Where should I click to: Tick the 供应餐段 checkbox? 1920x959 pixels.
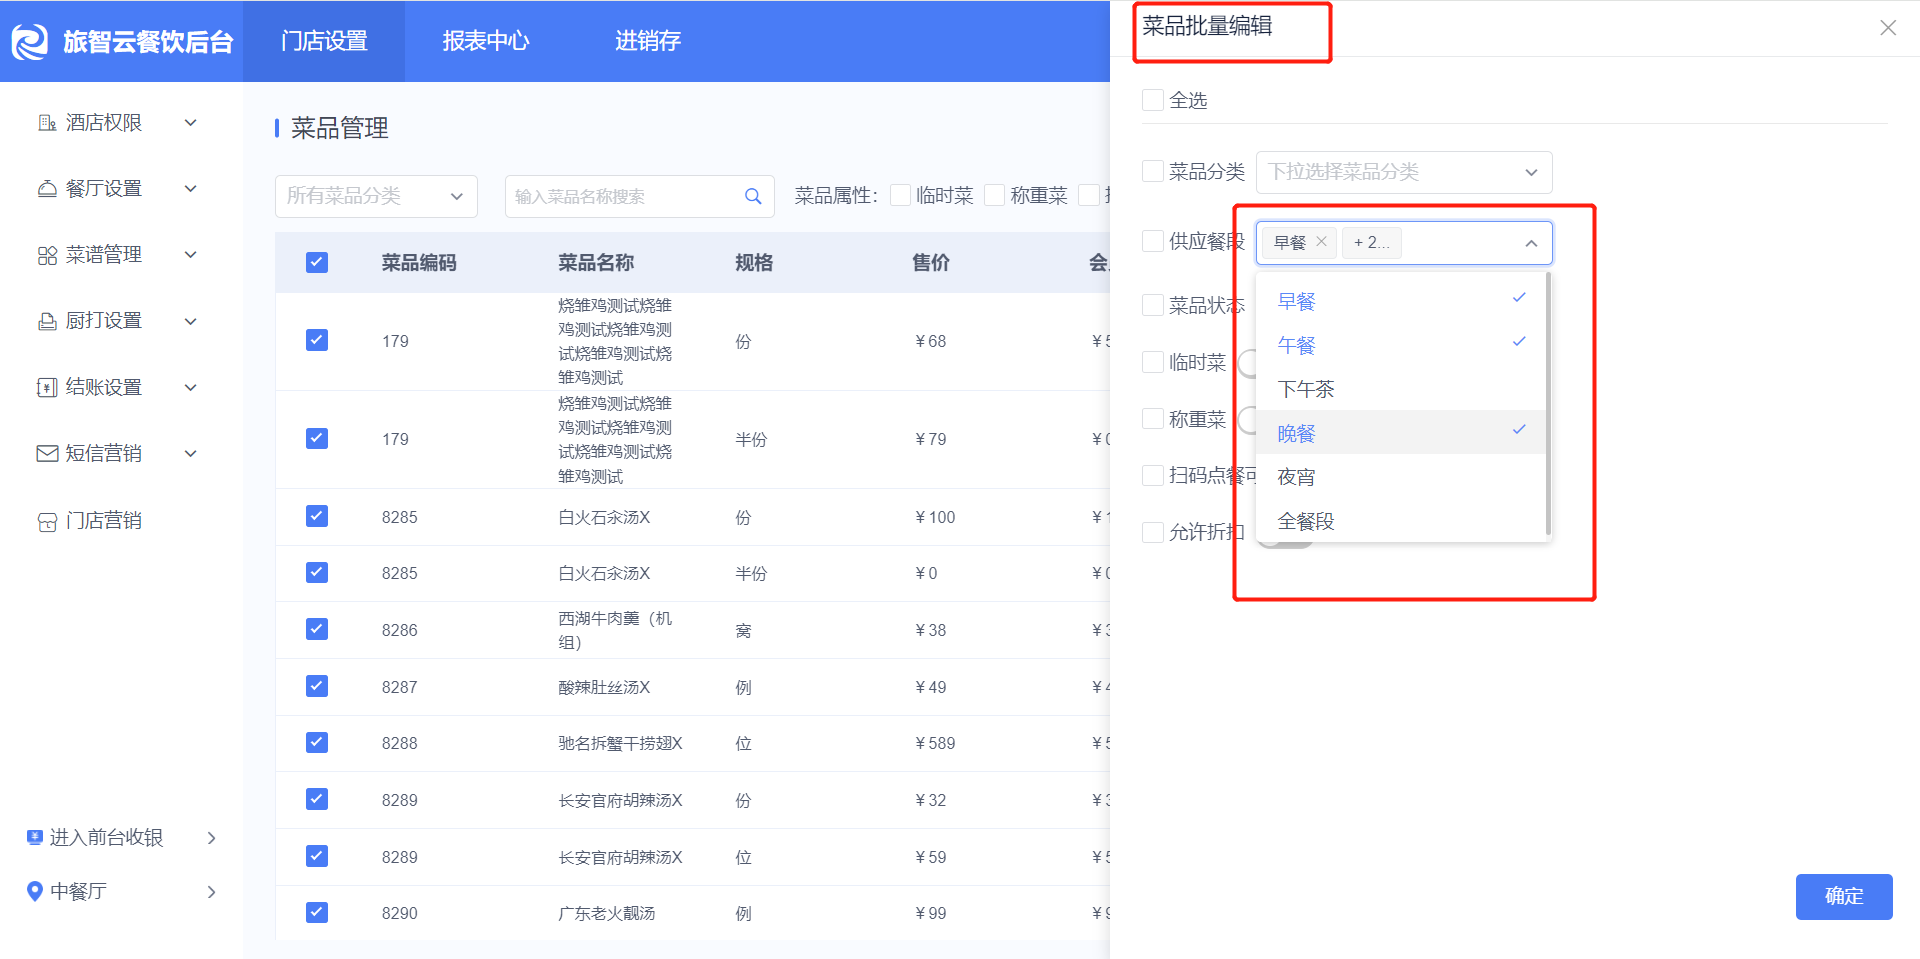click(x=1153, y=241)
